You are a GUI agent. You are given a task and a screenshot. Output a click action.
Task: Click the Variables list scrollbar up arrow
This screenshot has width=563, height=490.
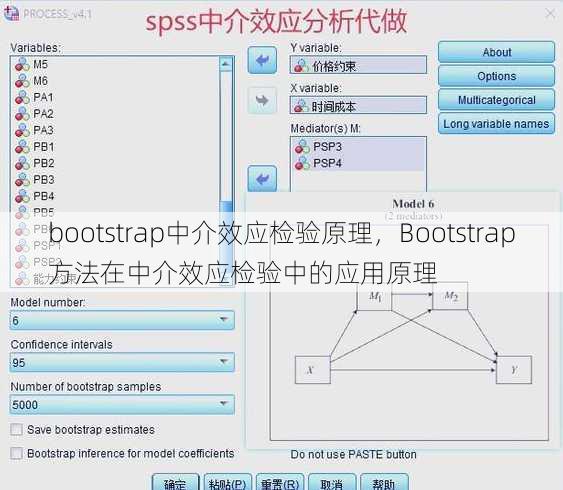(226, 64)
